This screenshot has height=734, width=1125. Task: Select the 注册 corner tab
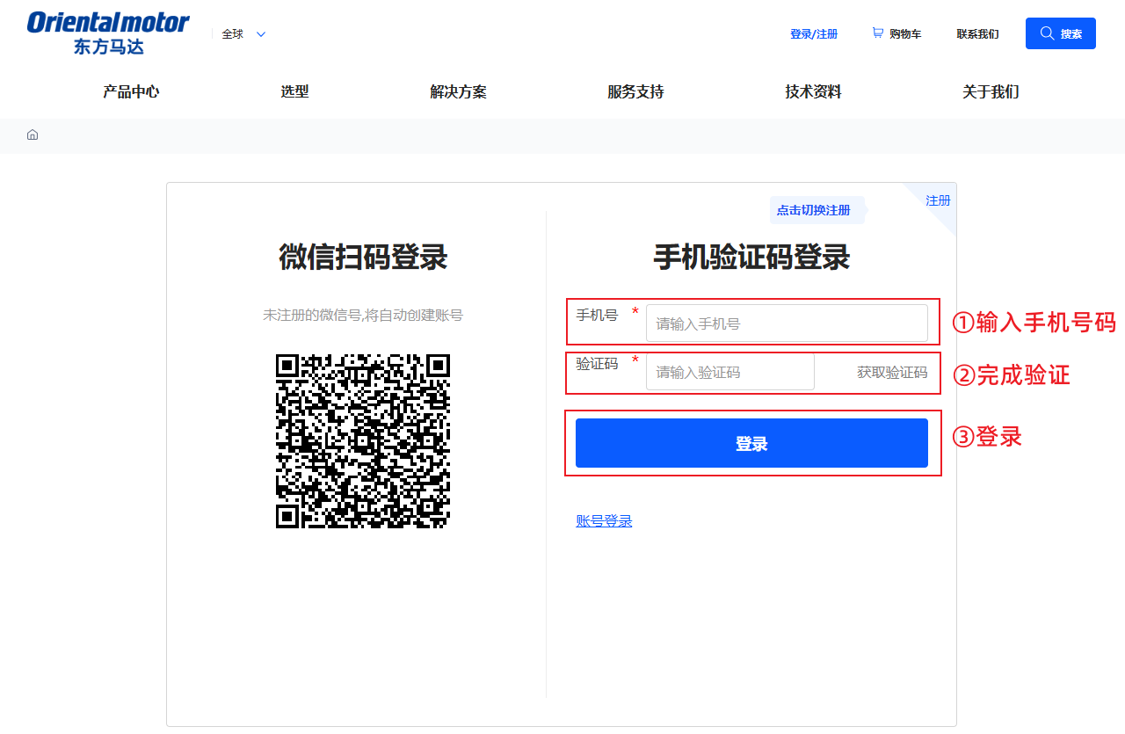tap(937, 200)
